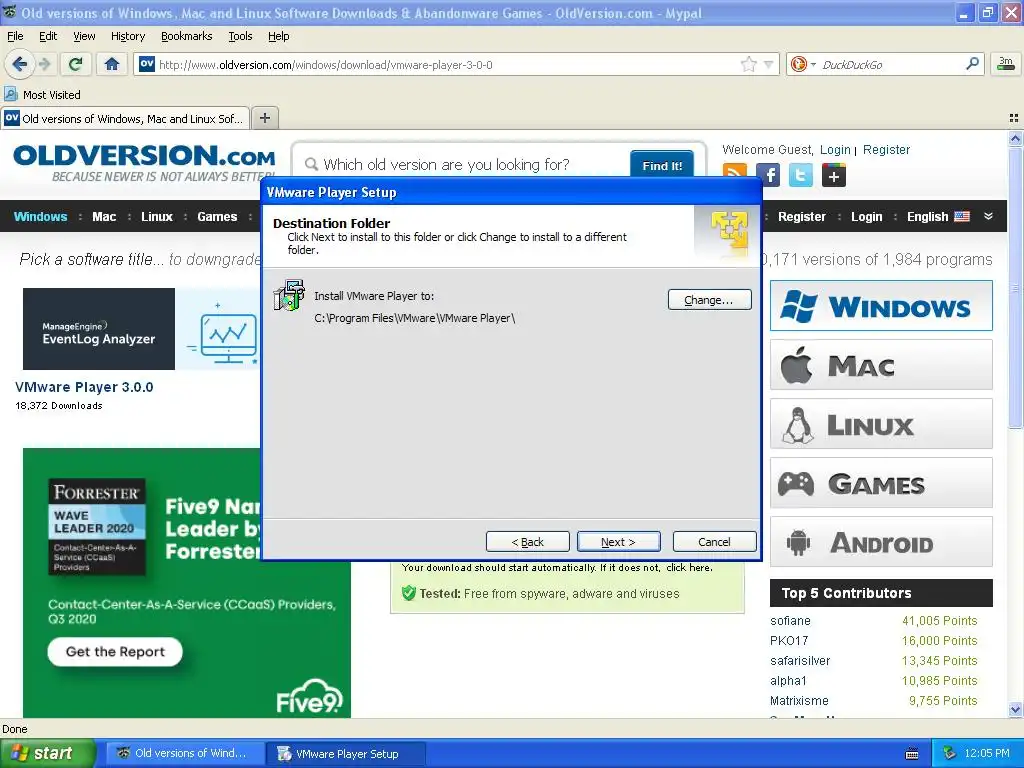Go back with the browser back arrow
The image size is (1024, 768).
(x=20, y=64)
